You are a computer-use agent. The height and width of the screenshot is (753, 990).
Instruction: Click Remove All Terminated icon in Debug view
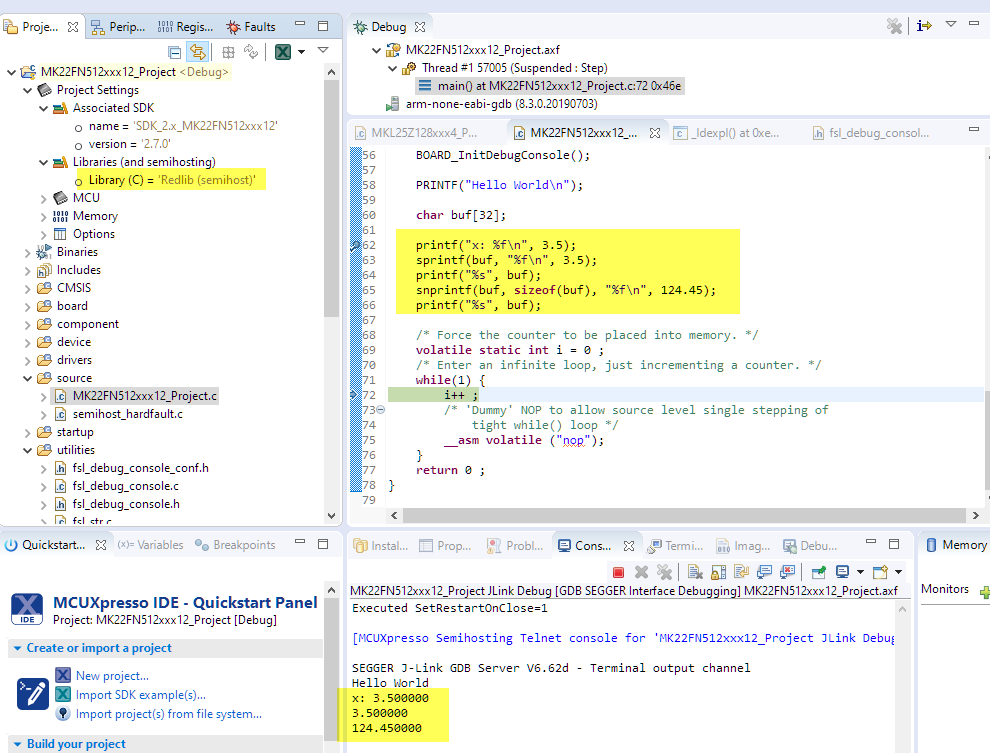click(x=894, y=26)
